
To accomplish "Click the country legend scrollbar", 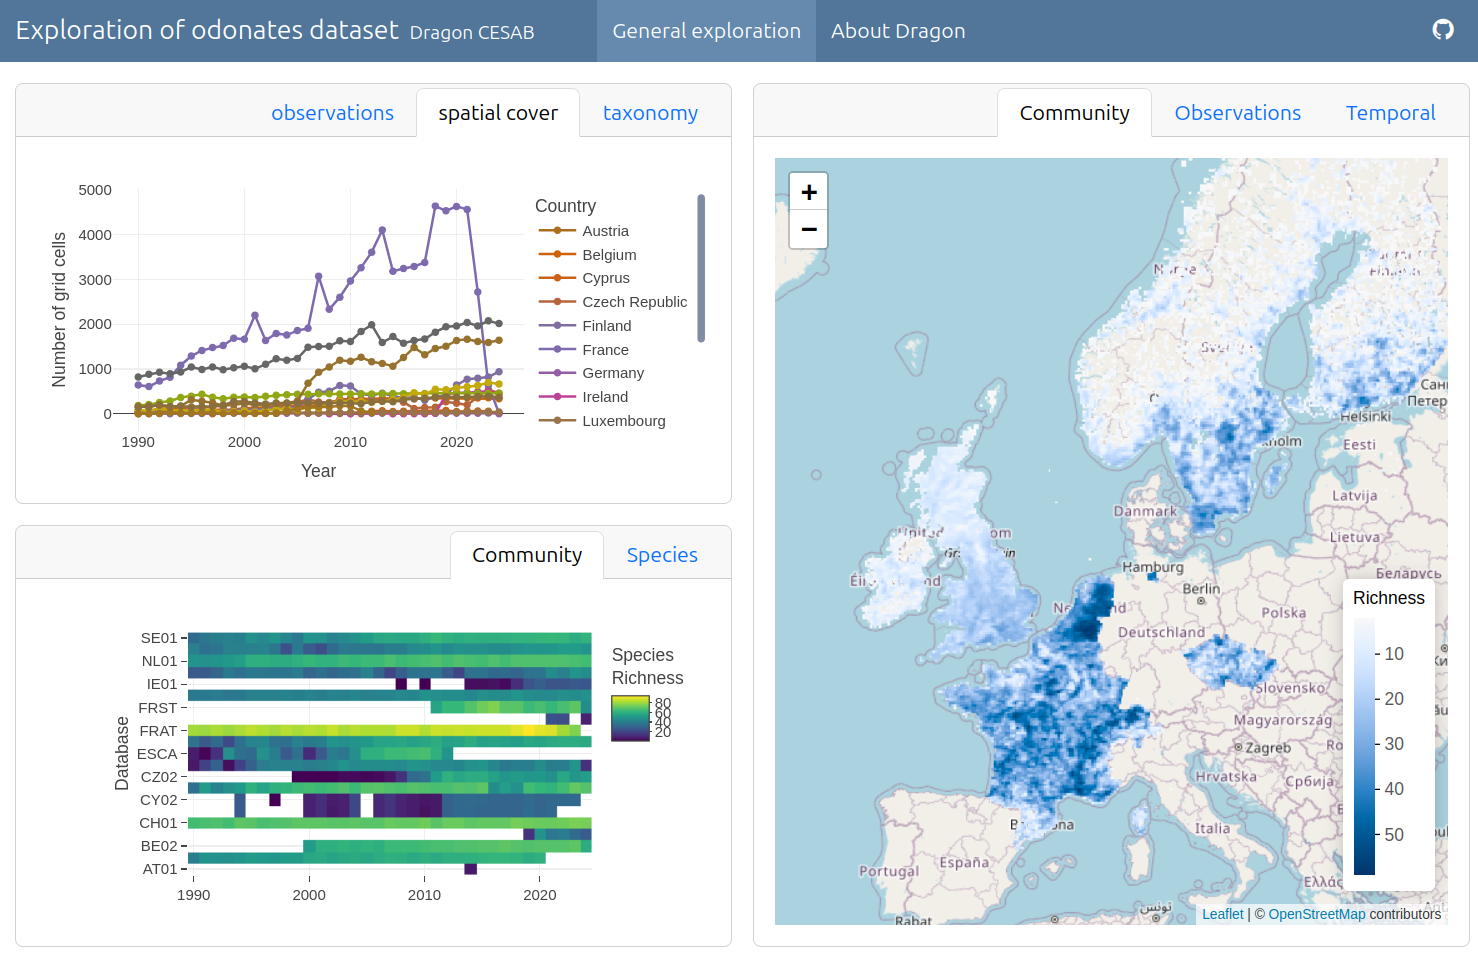I will coord(701,268).
